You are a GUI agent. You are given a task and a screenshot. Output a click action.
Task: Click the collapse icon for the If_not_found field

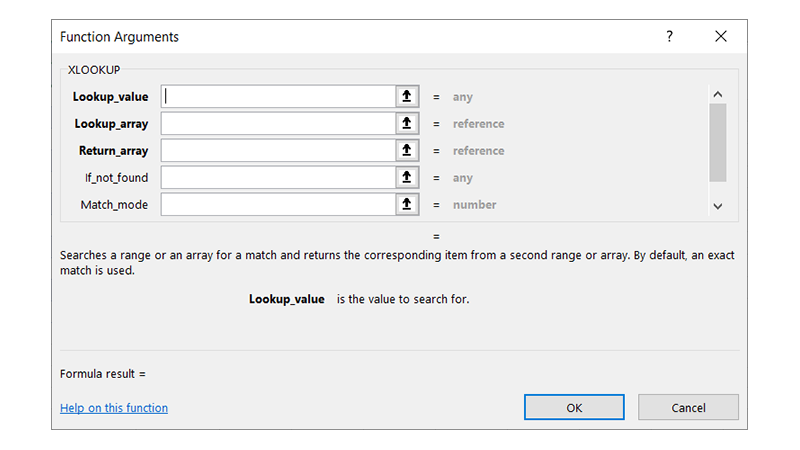407,178
